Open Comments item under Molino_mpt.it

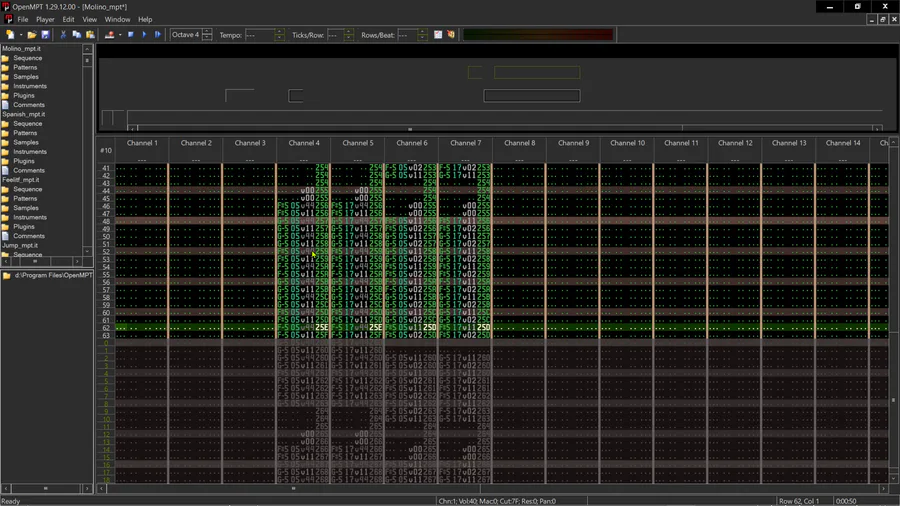[29, 105]
